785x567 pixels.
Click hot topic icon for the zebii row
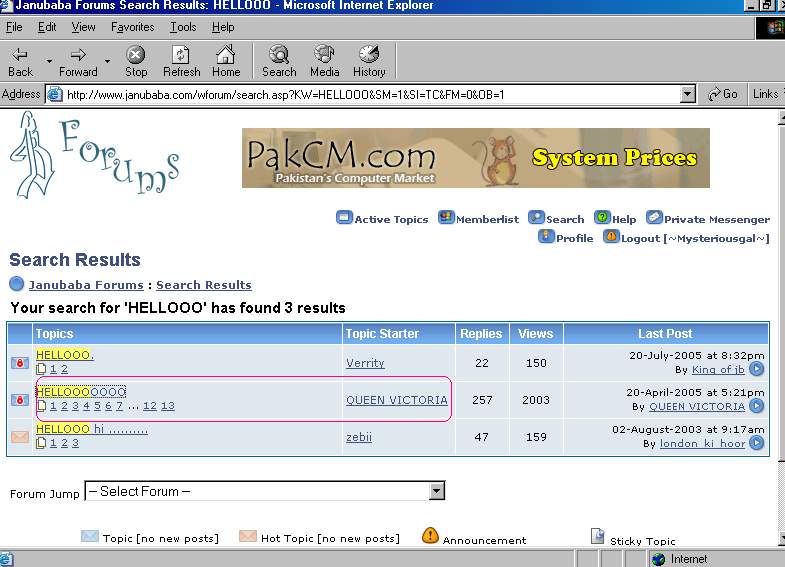pyautogui.click(x=20, y=437)
